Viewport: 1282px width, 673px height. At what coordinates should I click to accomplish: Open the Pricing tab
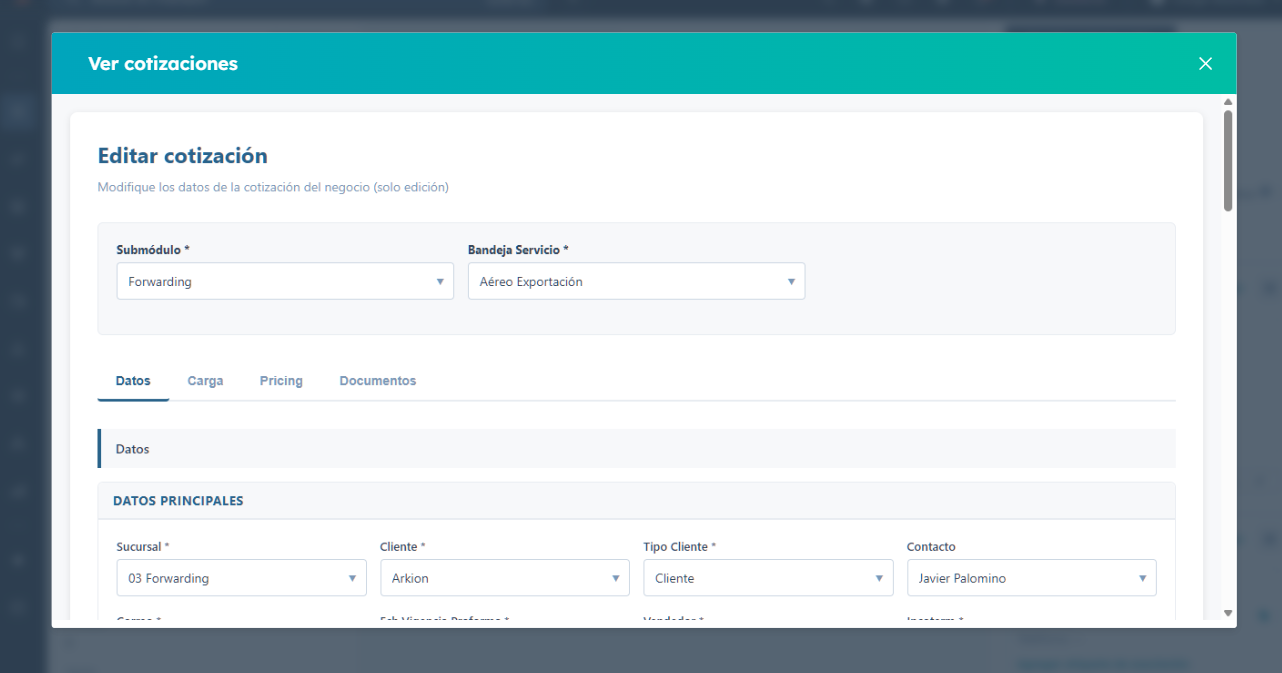(281, 380)
